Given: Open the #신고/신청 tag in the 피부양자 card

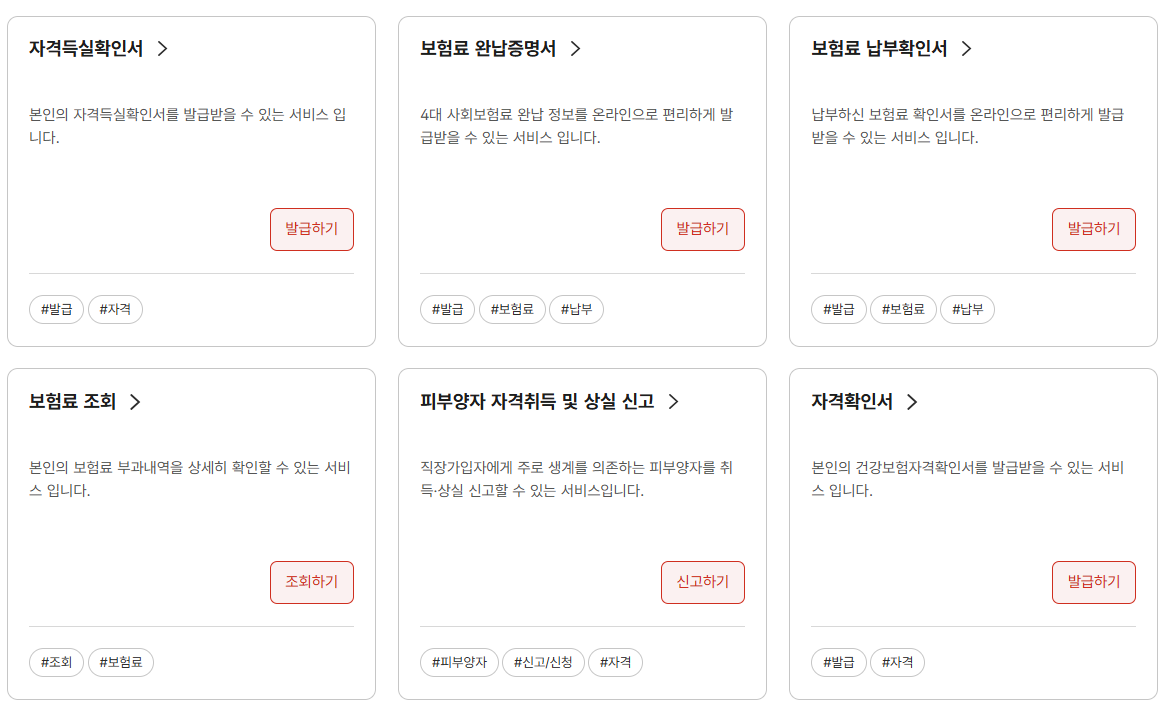Looking at the screenshot, I should [x=543, y=662].
